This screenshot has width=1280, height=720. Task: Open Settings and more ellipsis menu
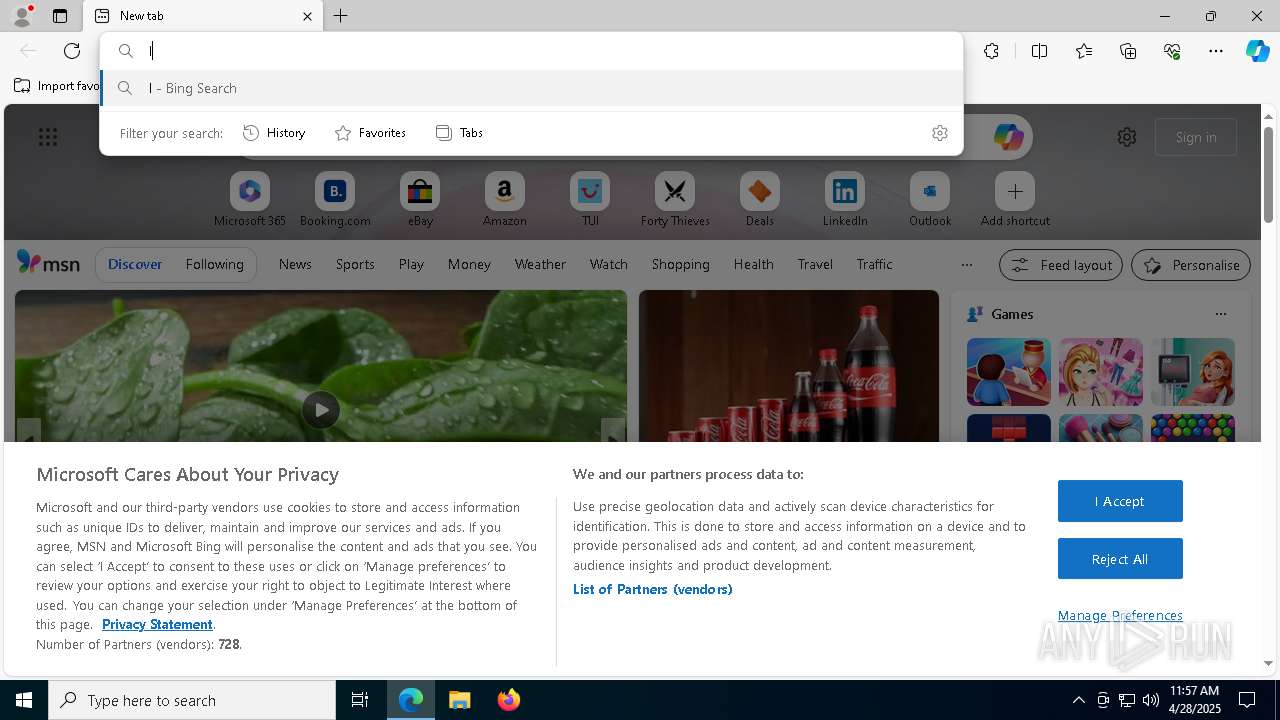1216,51
